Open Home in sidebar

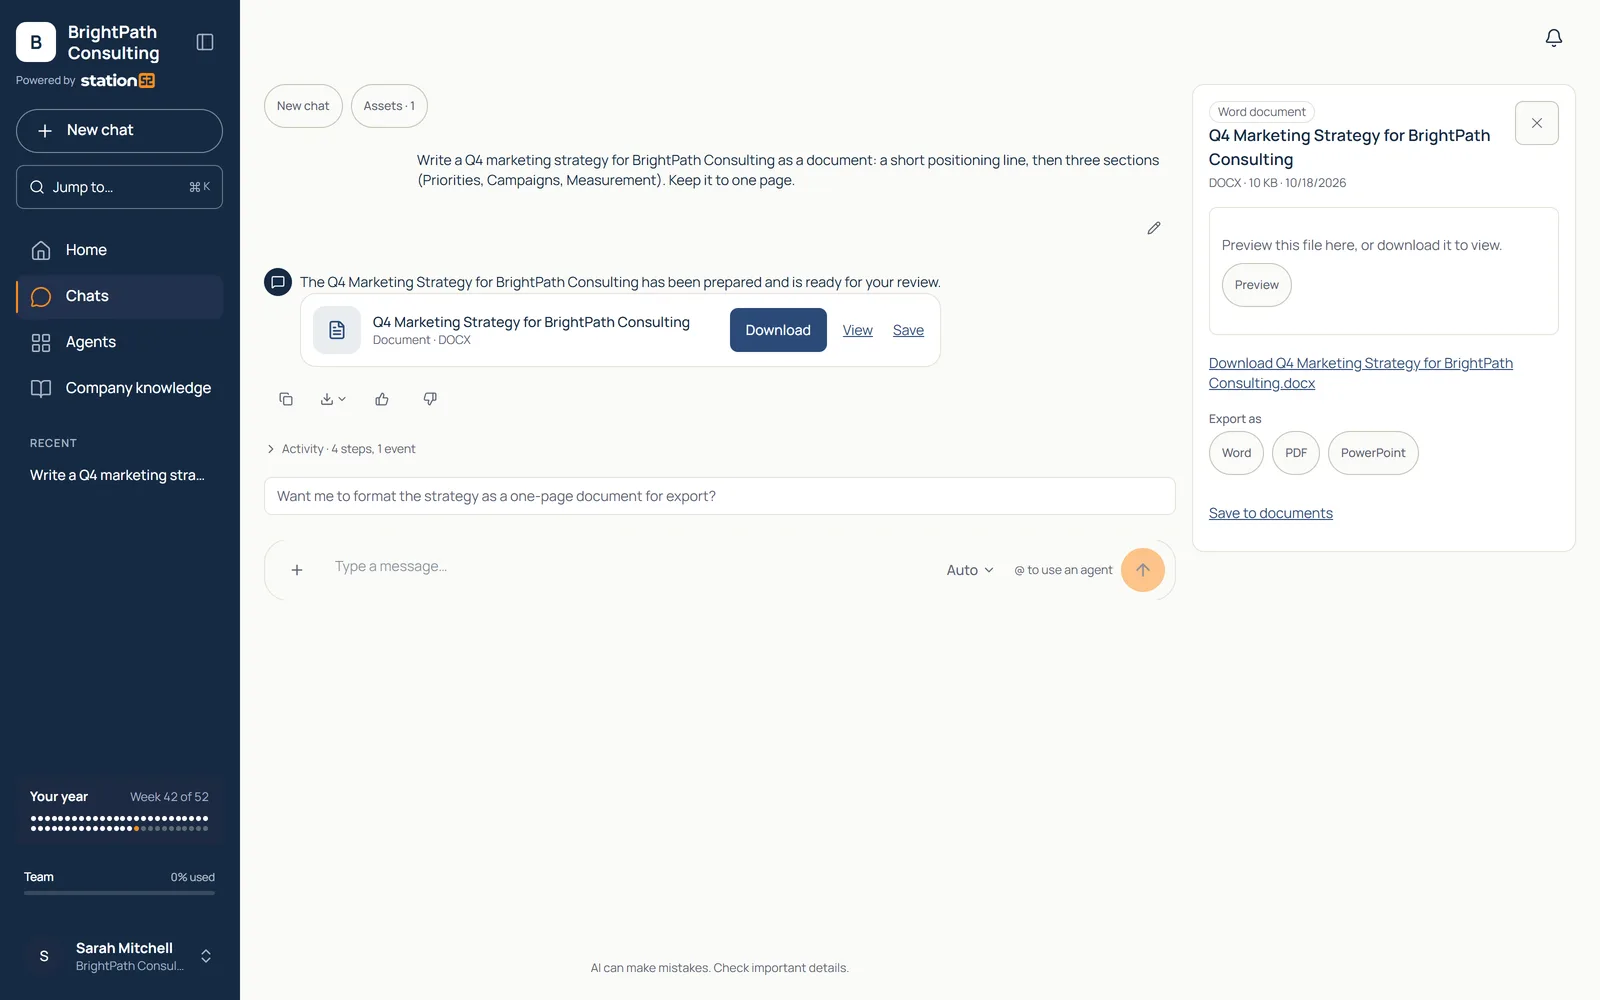[119, 250]
